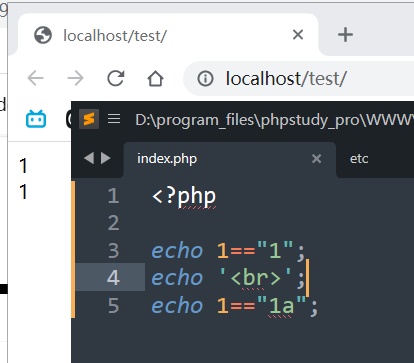
Task: Click the Sublime Text logo icon
Action: pyautogui.click(x=89, y=119)
